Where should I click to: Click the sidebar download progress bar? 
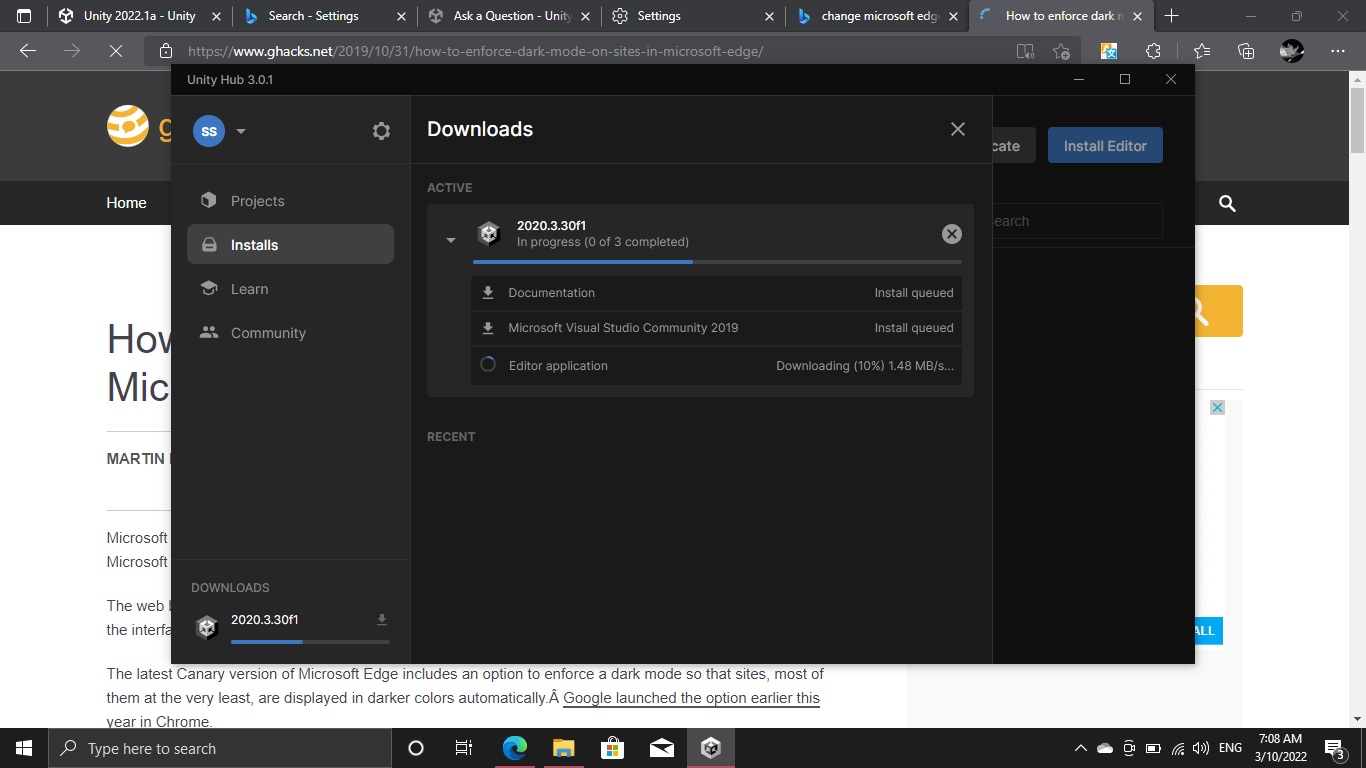coord(310,641)
